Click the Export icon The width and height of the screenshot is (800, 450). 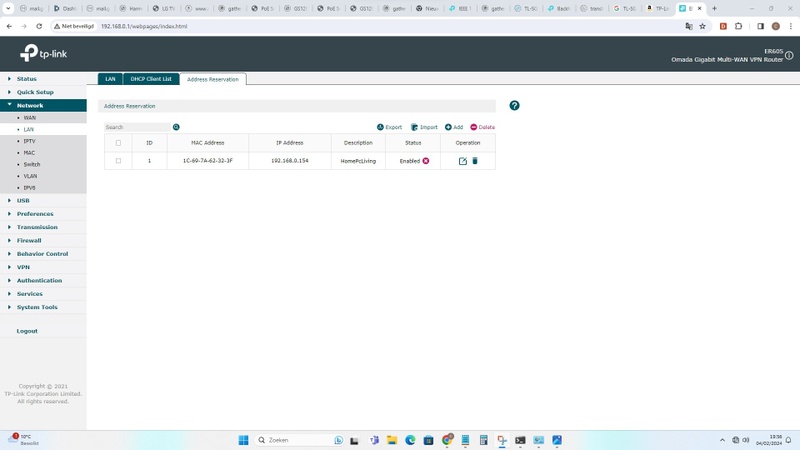click(380, 127)
